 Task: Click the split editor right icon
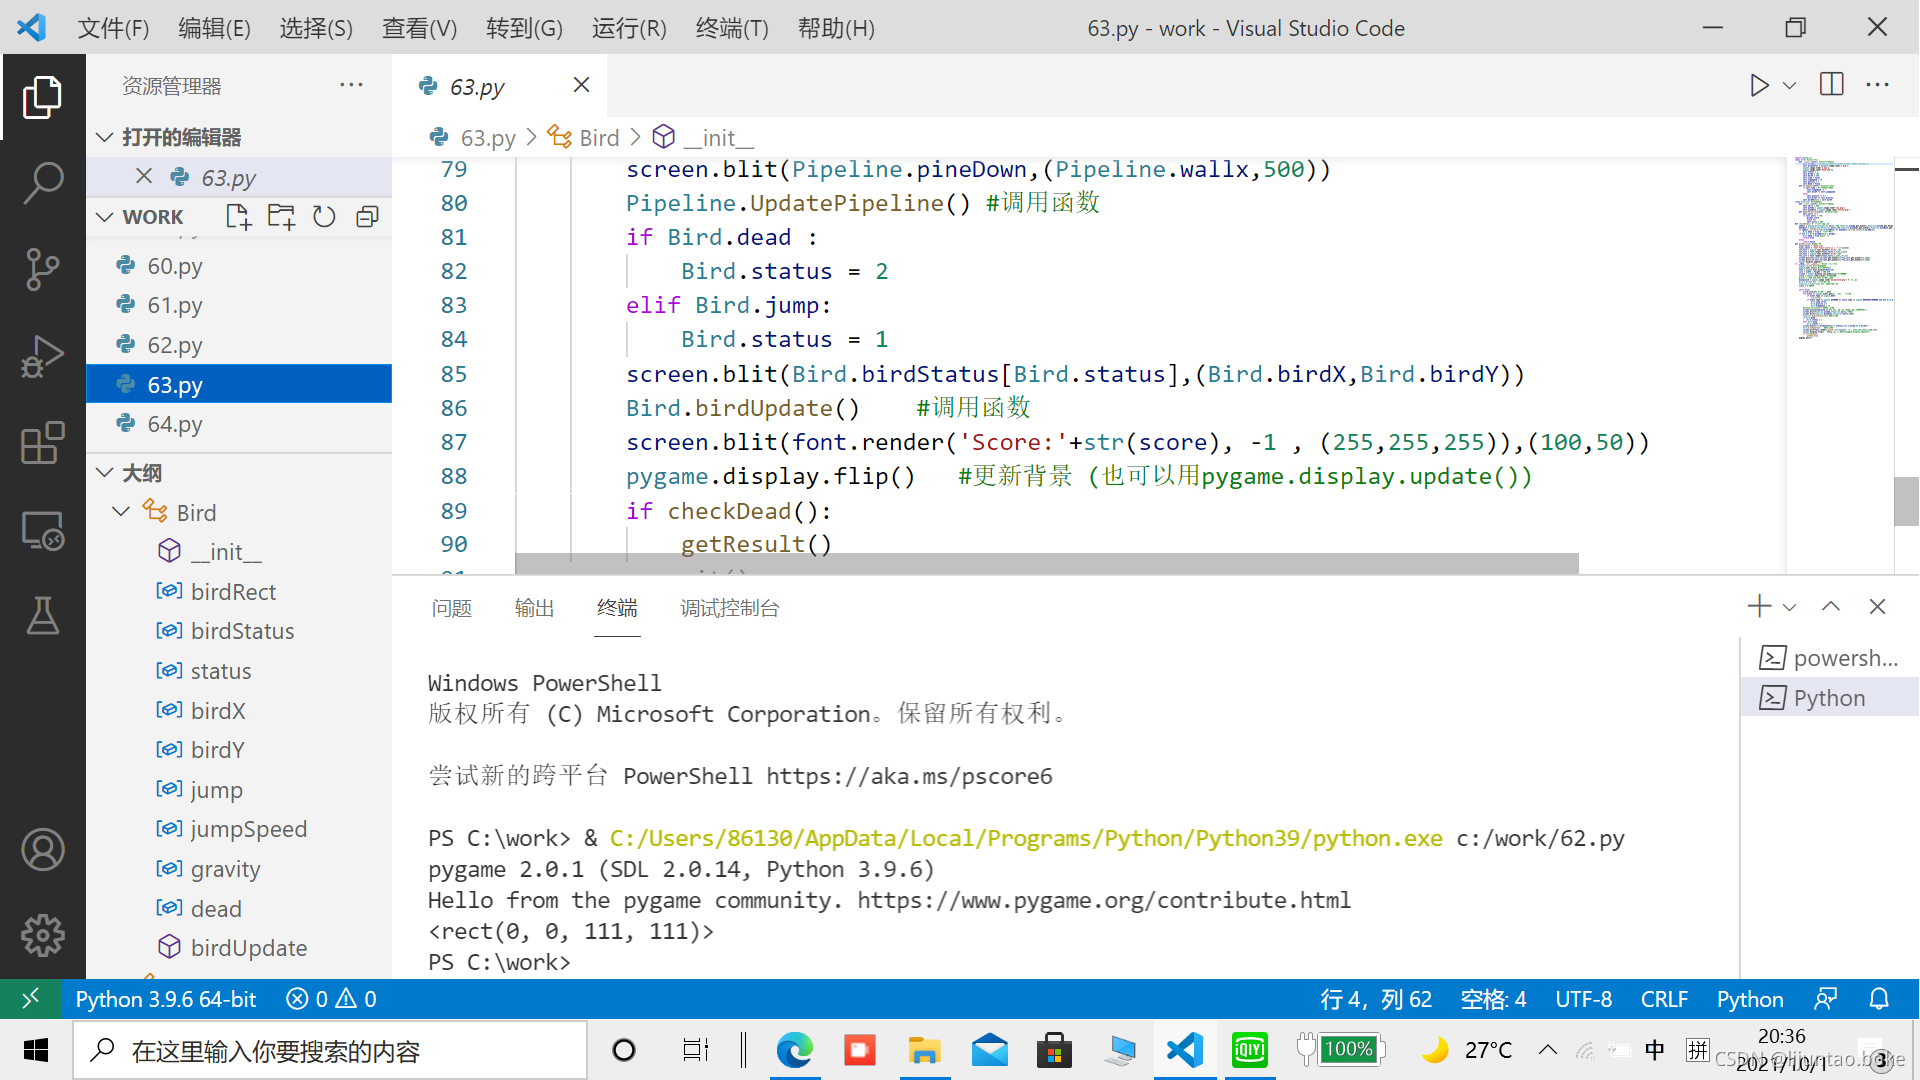1832,85
